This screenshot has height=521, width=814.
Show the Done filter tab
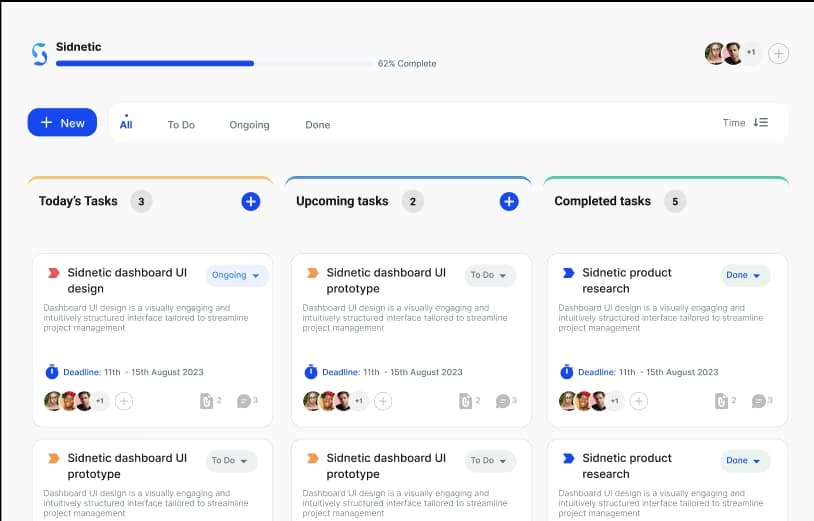point(317,125)
